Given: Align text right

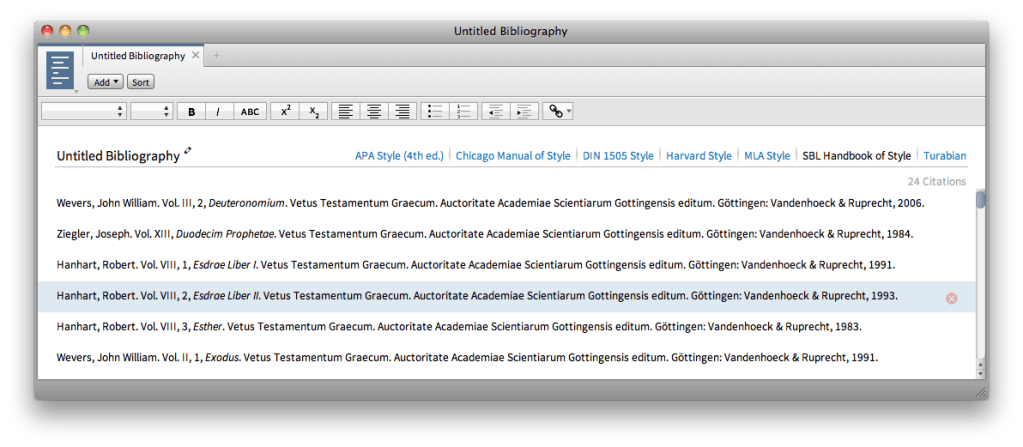Looking at the screenshot, I should click(x=402, y=112).
